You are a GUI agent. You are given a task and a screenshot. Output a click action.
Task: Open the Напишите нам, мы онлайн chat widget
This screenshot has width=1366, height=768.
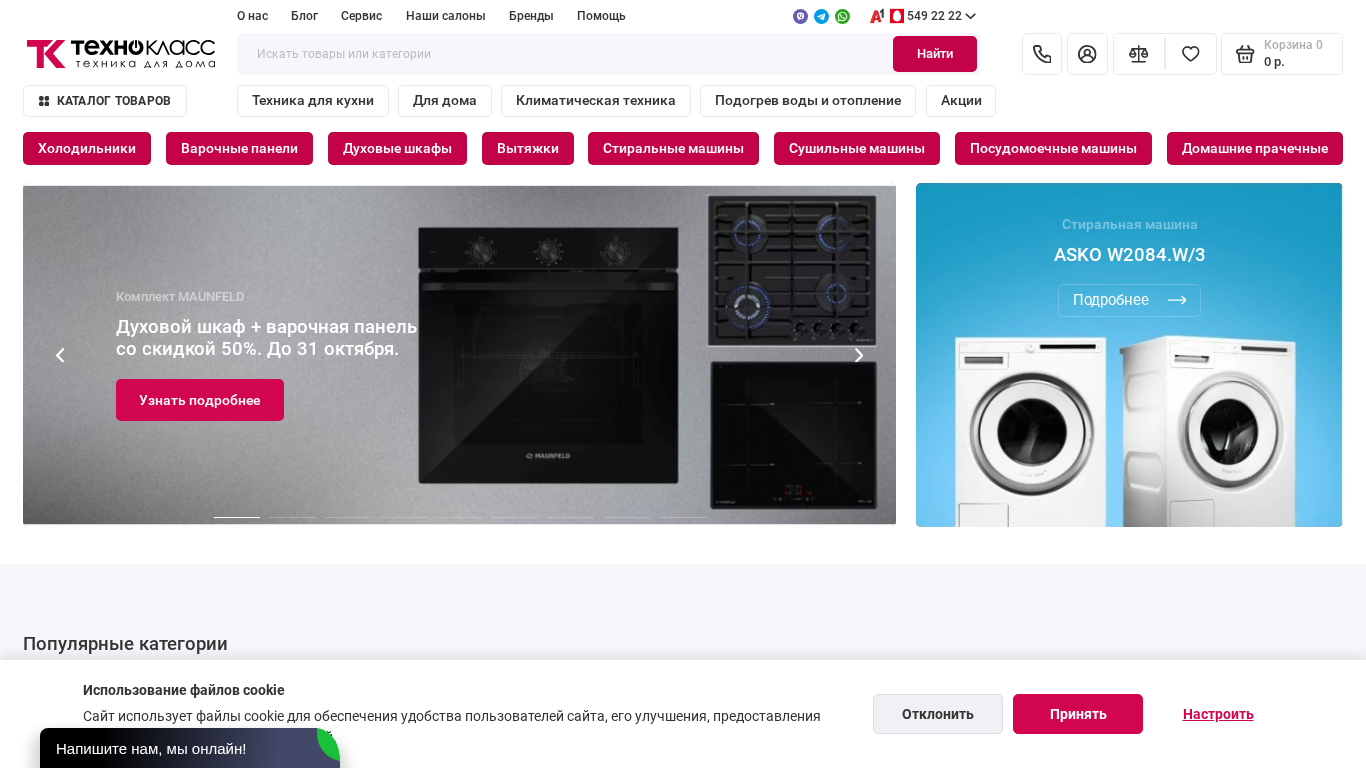pos(190,748)
